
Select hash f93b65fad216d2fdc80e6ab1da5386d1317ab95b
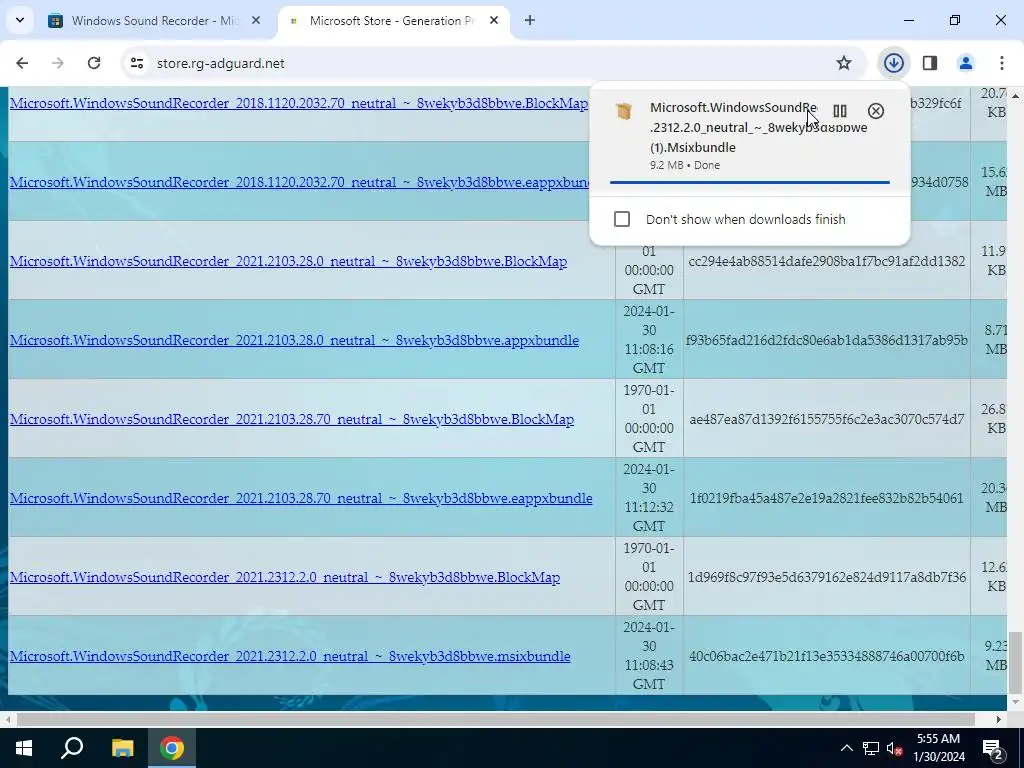827,340
